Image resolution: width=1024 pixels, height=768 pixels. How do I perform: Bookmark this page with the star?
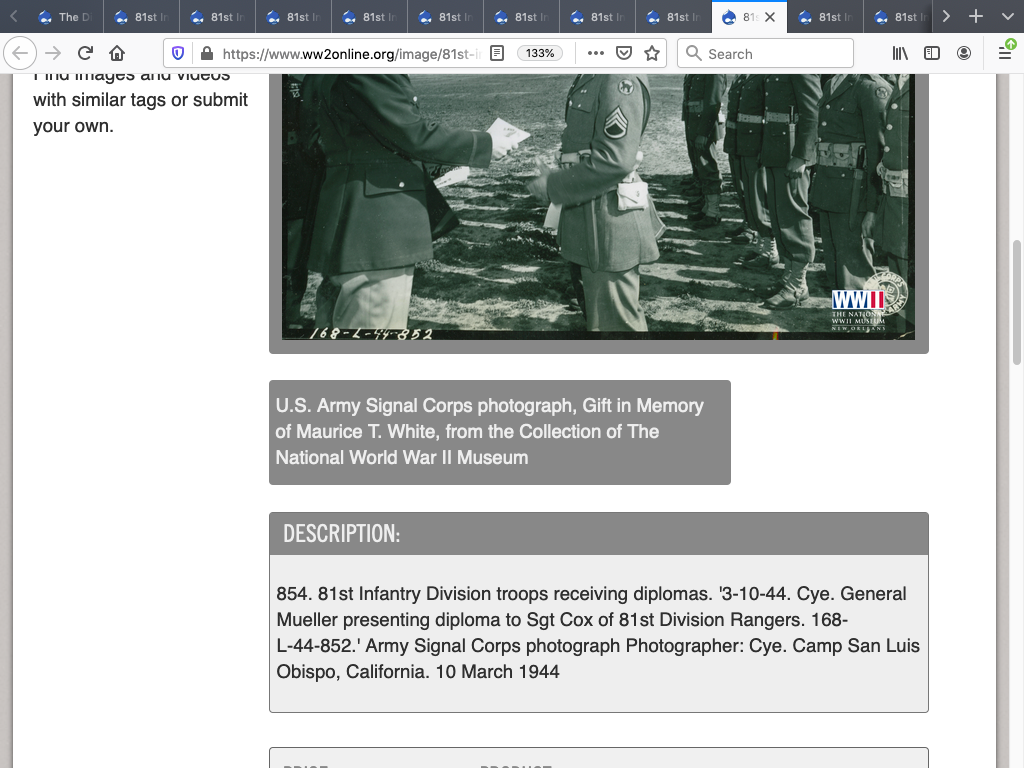652,53
